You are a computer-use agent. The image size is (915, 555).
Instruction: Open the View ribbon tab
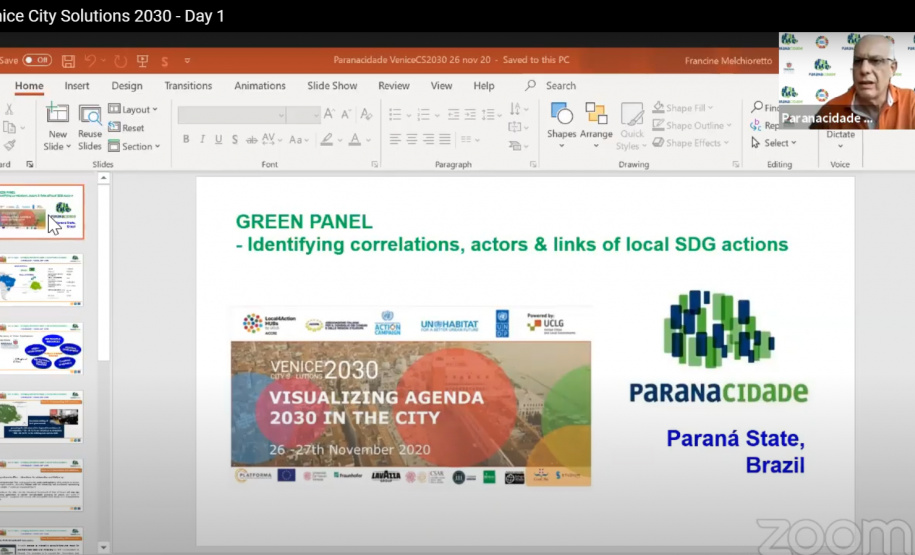click(x=441, y=86)
